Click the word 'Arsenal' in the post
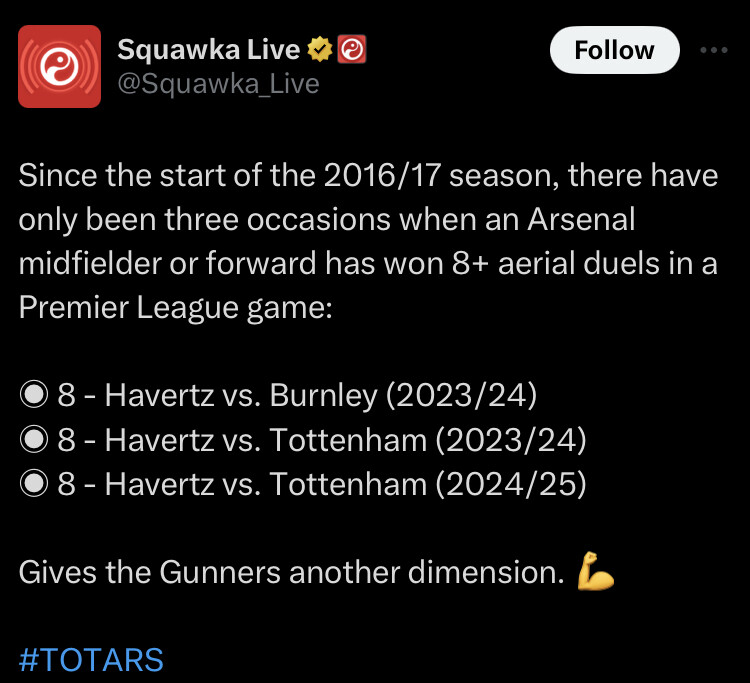 581,220
